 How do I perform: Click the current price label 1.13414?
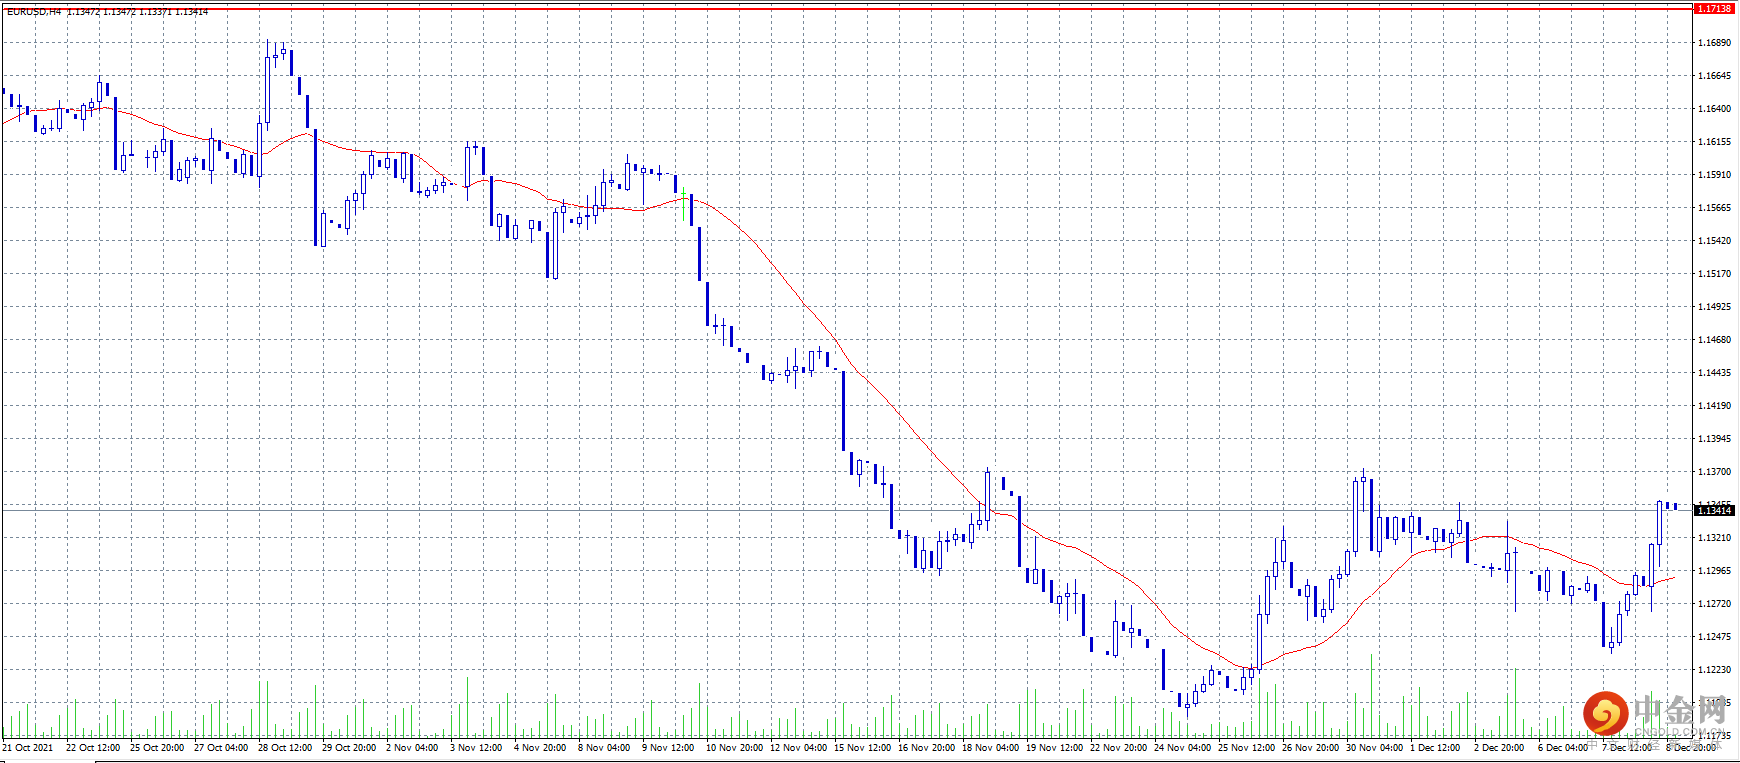[1714, 511]
